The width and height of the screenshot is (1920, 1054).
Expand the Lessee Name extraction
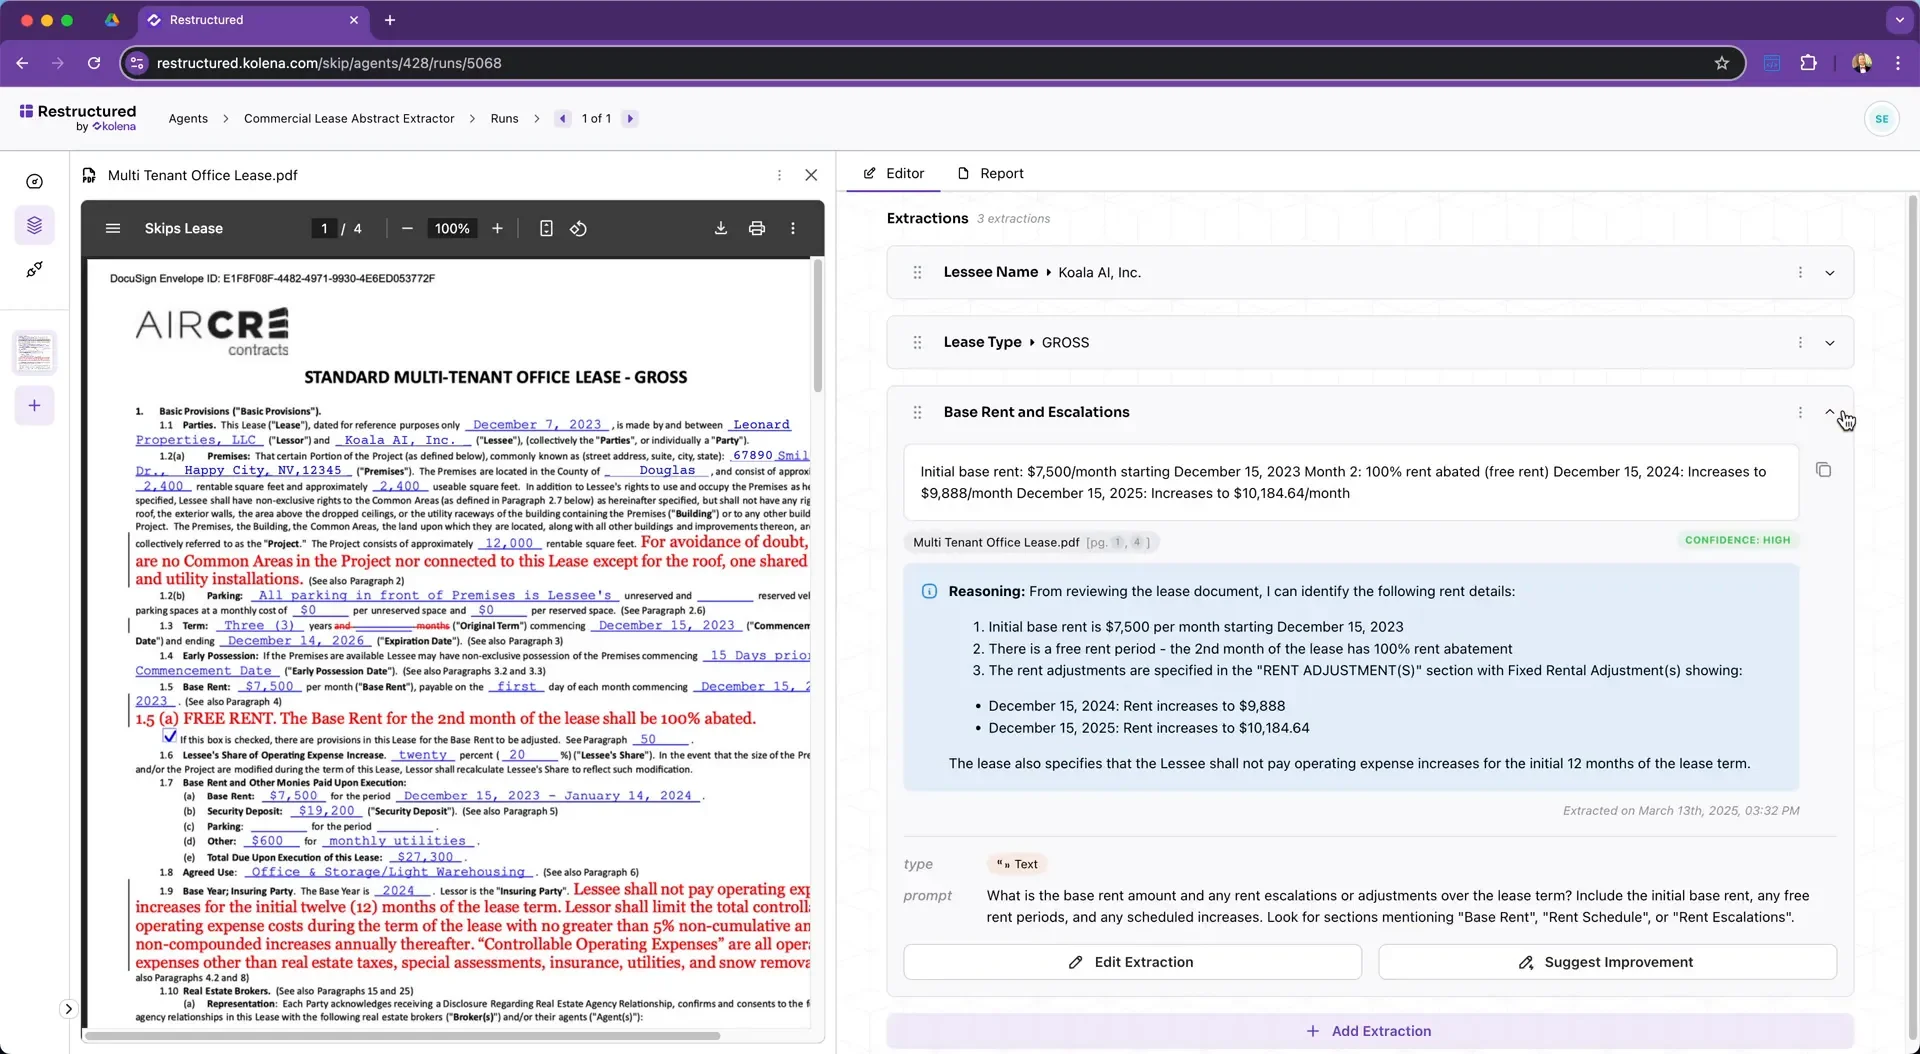(x=1829, y=273)
